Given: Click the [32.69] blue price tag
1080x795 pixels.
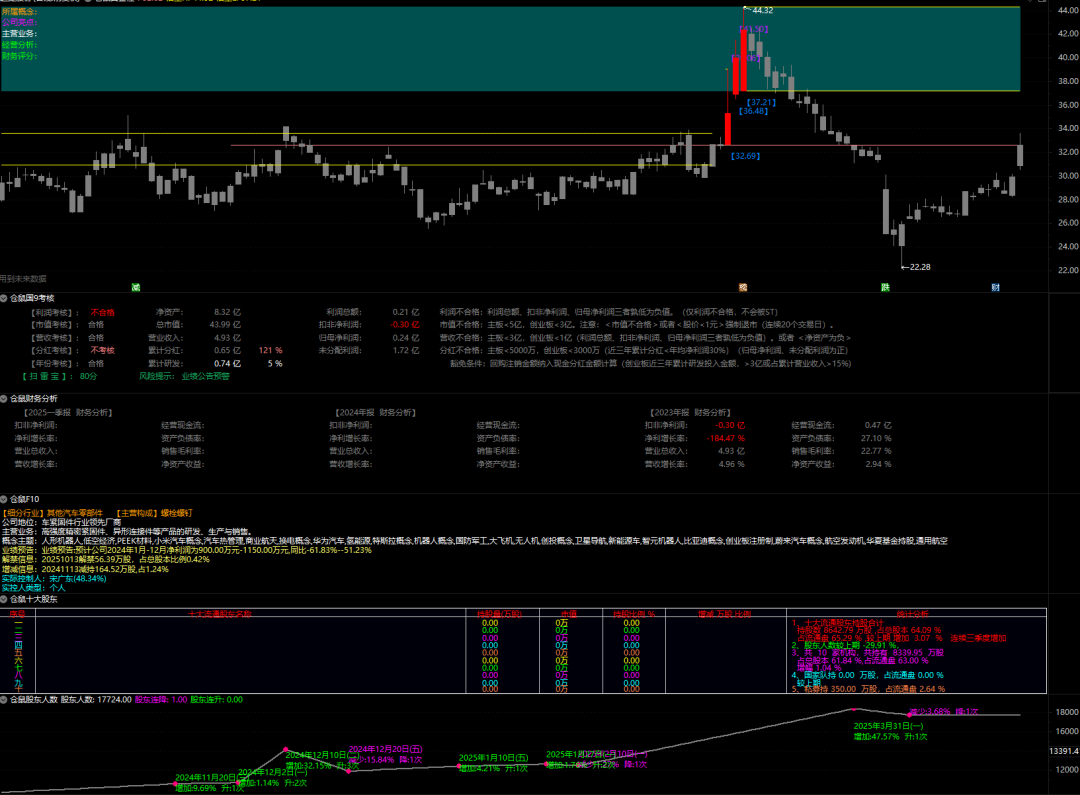Looking at the screenshot, I should tap(745, 156).
